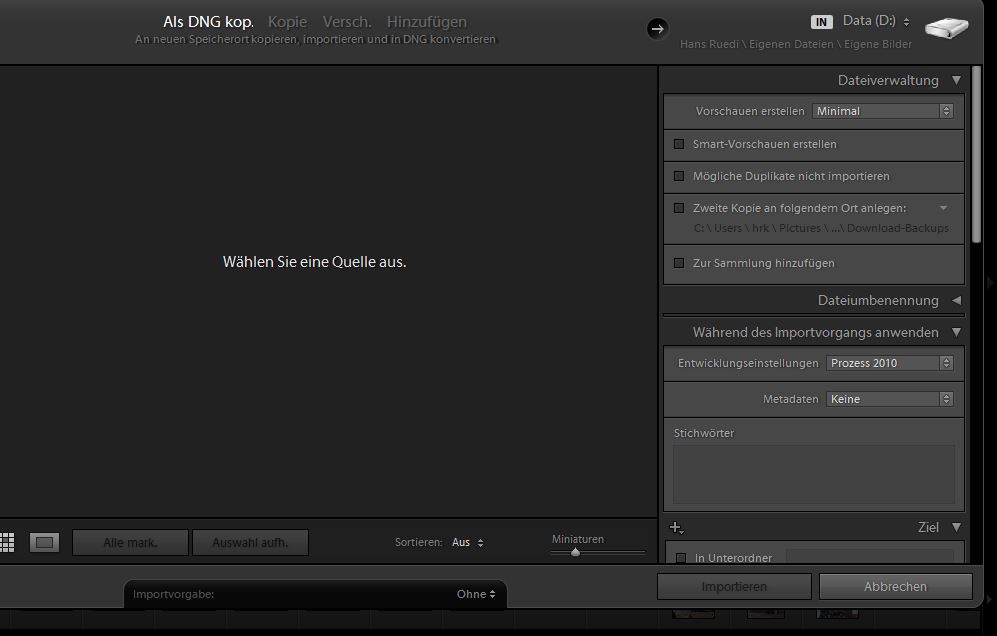Collapse the Dateiverwaltung panel
997x636 pixels.
pyautogui.click(x=956, y=80)
